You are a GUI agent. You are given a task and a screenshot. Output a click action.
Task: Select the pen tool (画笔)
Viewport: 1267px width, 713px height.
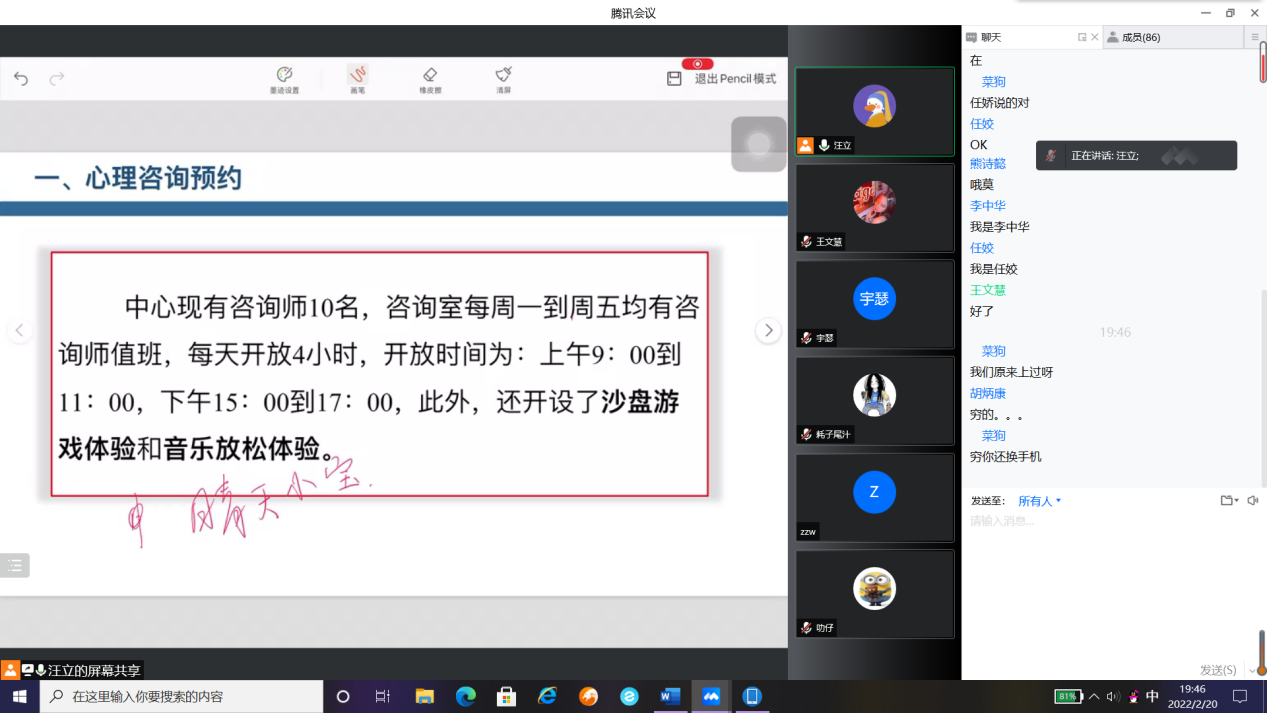pyautogui.click(x=357, y=78)
